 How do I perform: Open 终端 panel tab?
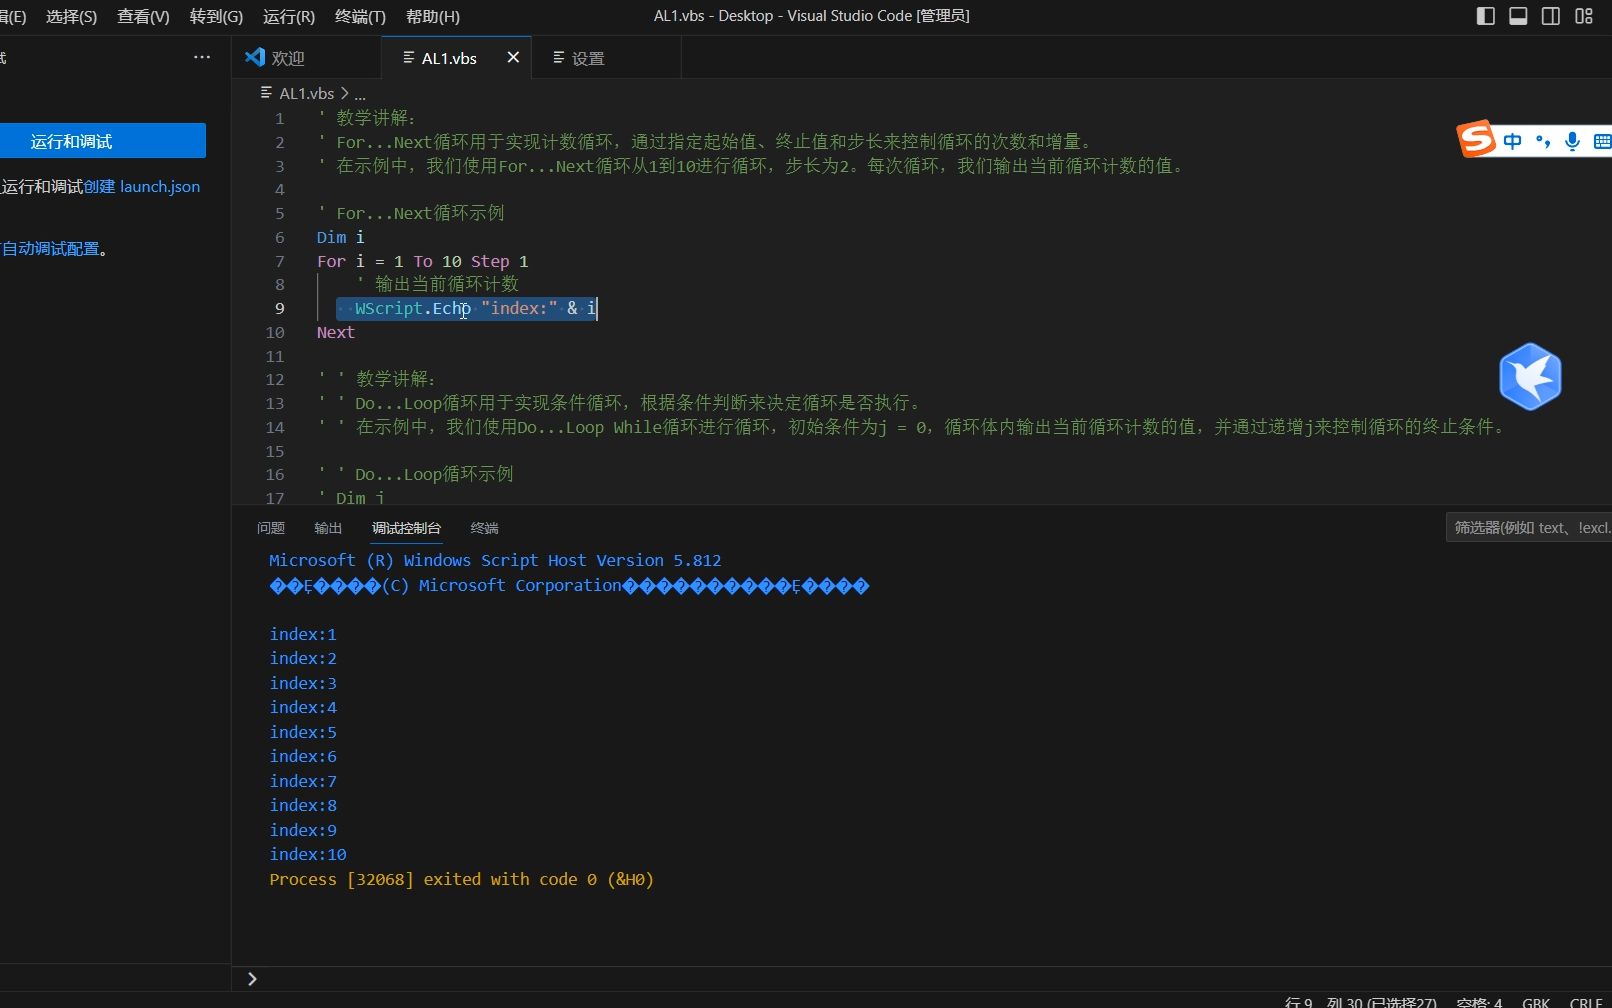pos(485,528)
